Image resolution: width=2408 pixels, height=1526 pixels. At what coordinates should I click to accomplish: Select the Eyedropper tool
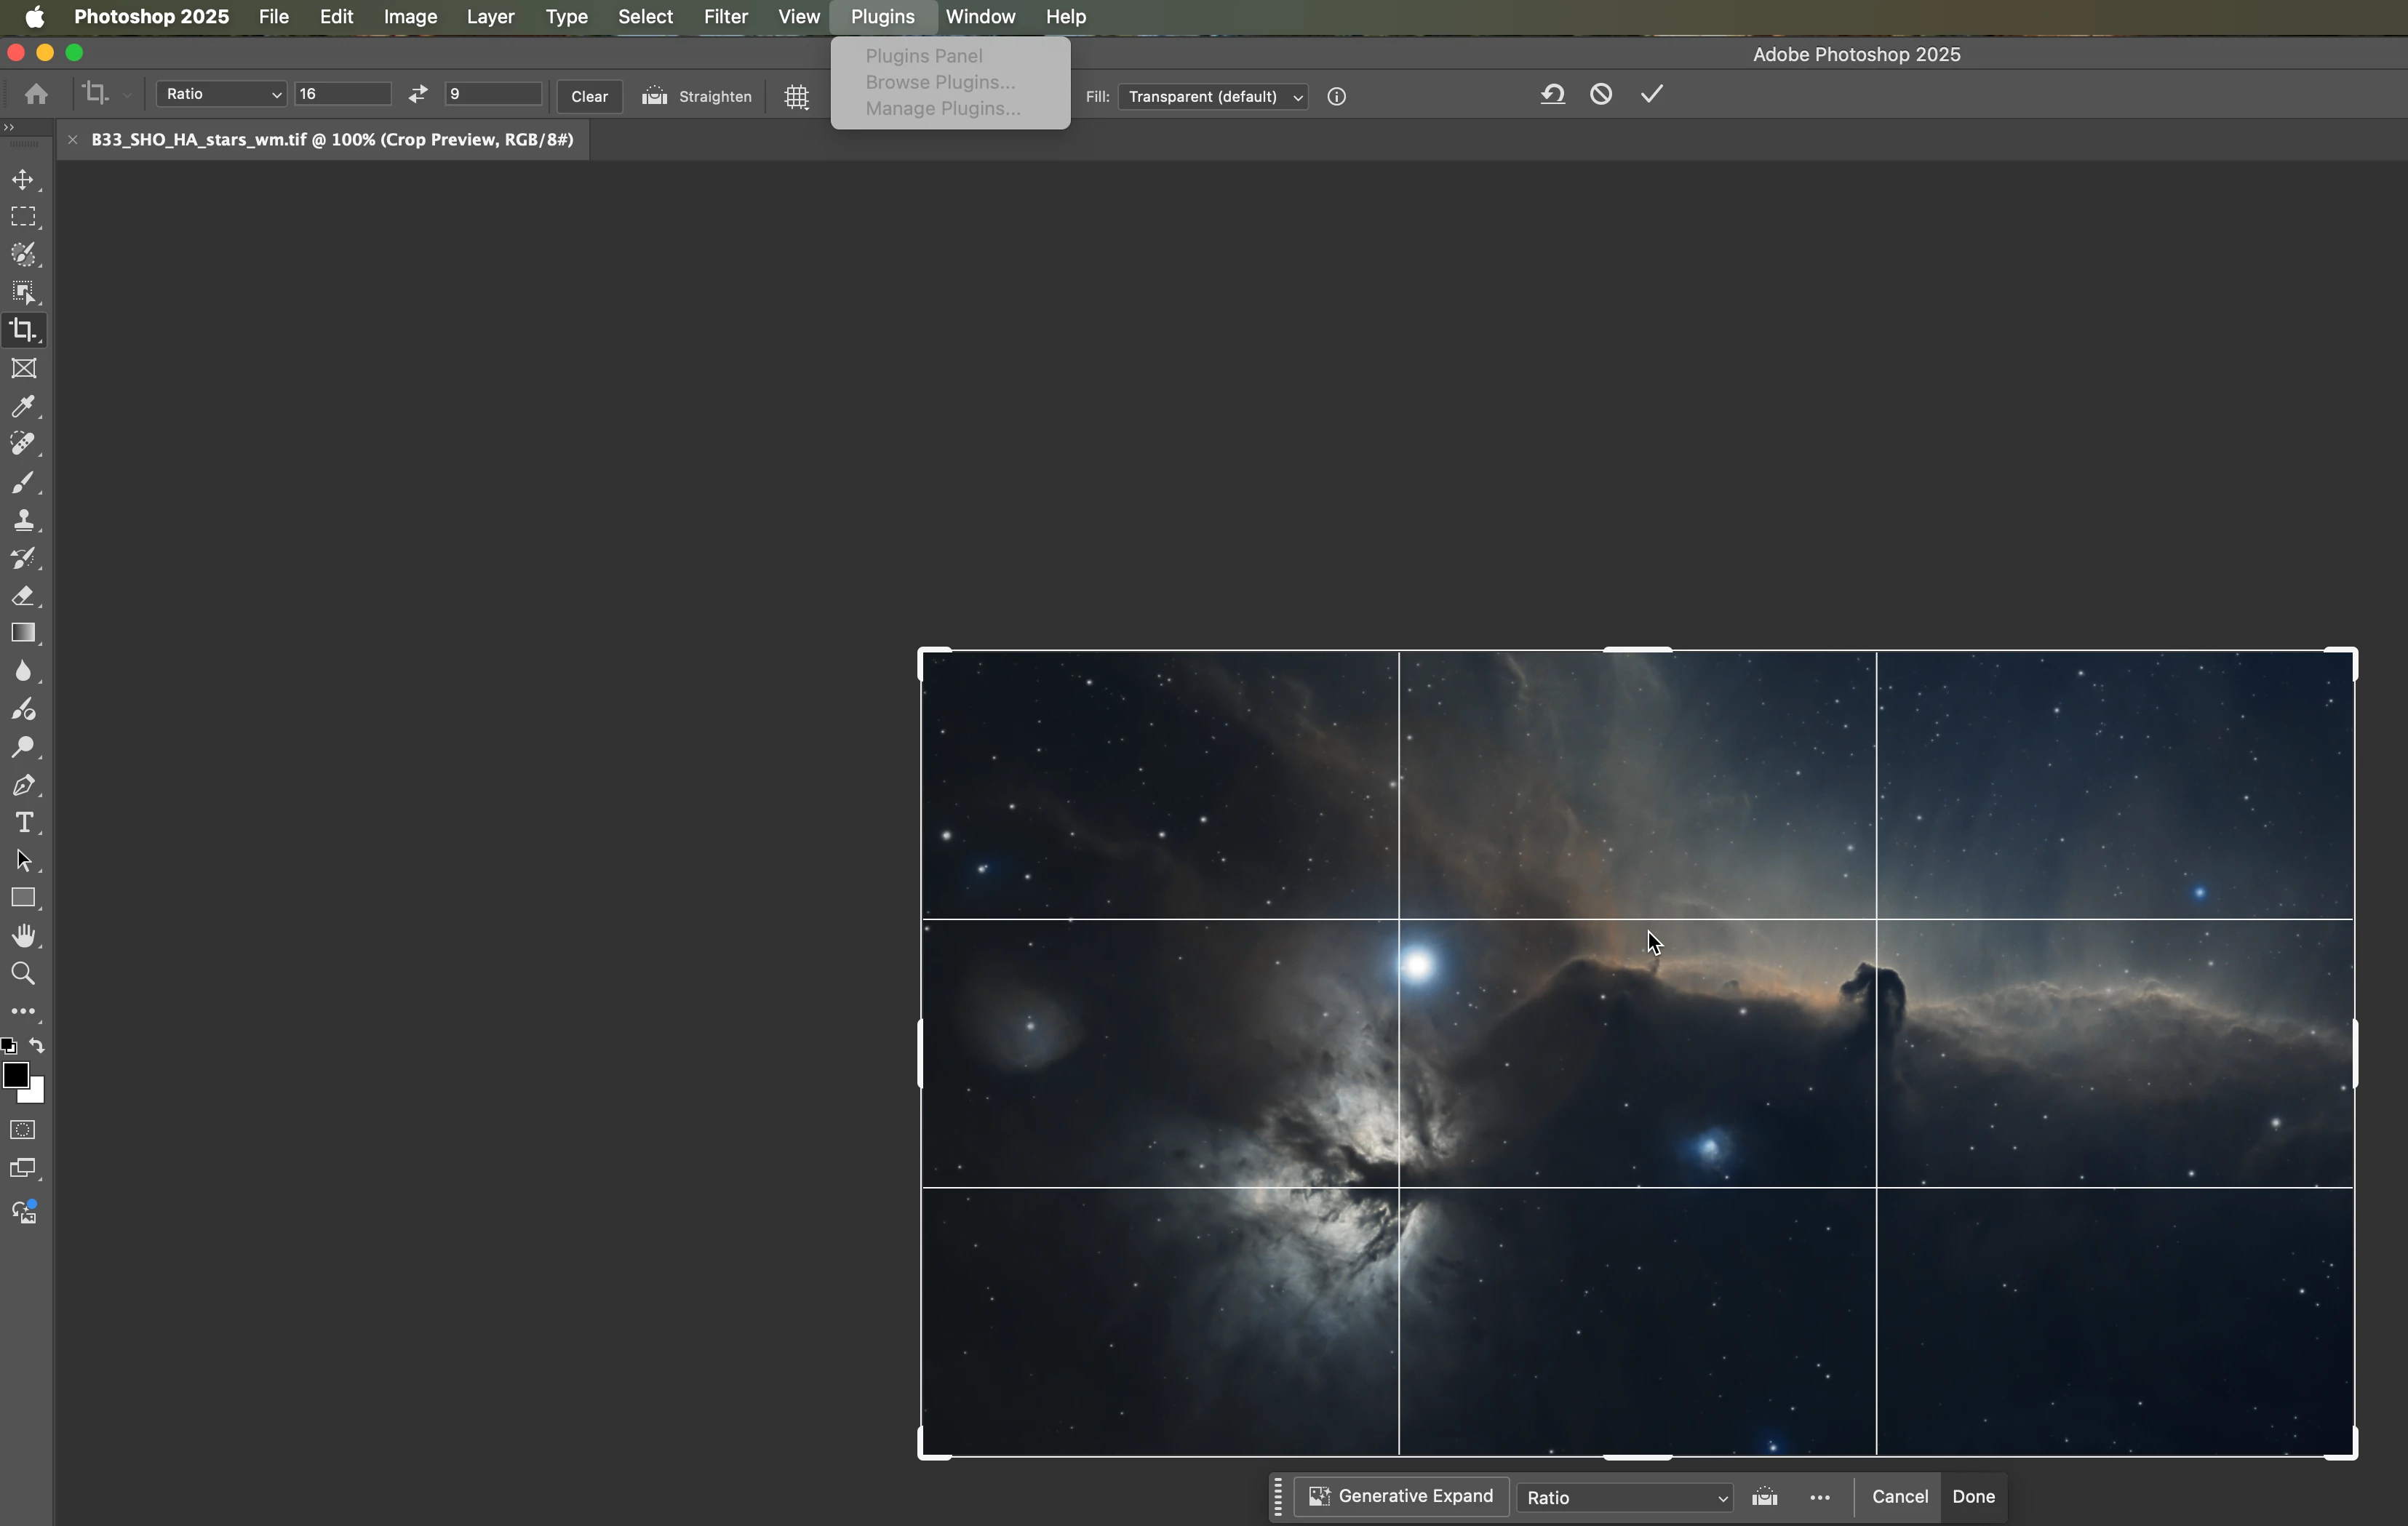coord(23,406)
